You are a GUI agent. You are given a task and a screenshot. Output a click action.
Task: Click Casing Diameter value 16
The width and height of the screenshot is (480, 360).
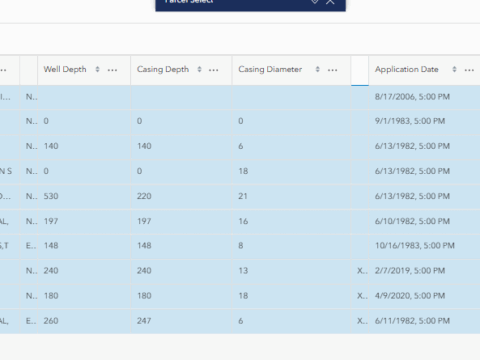[x=243, y=221]
